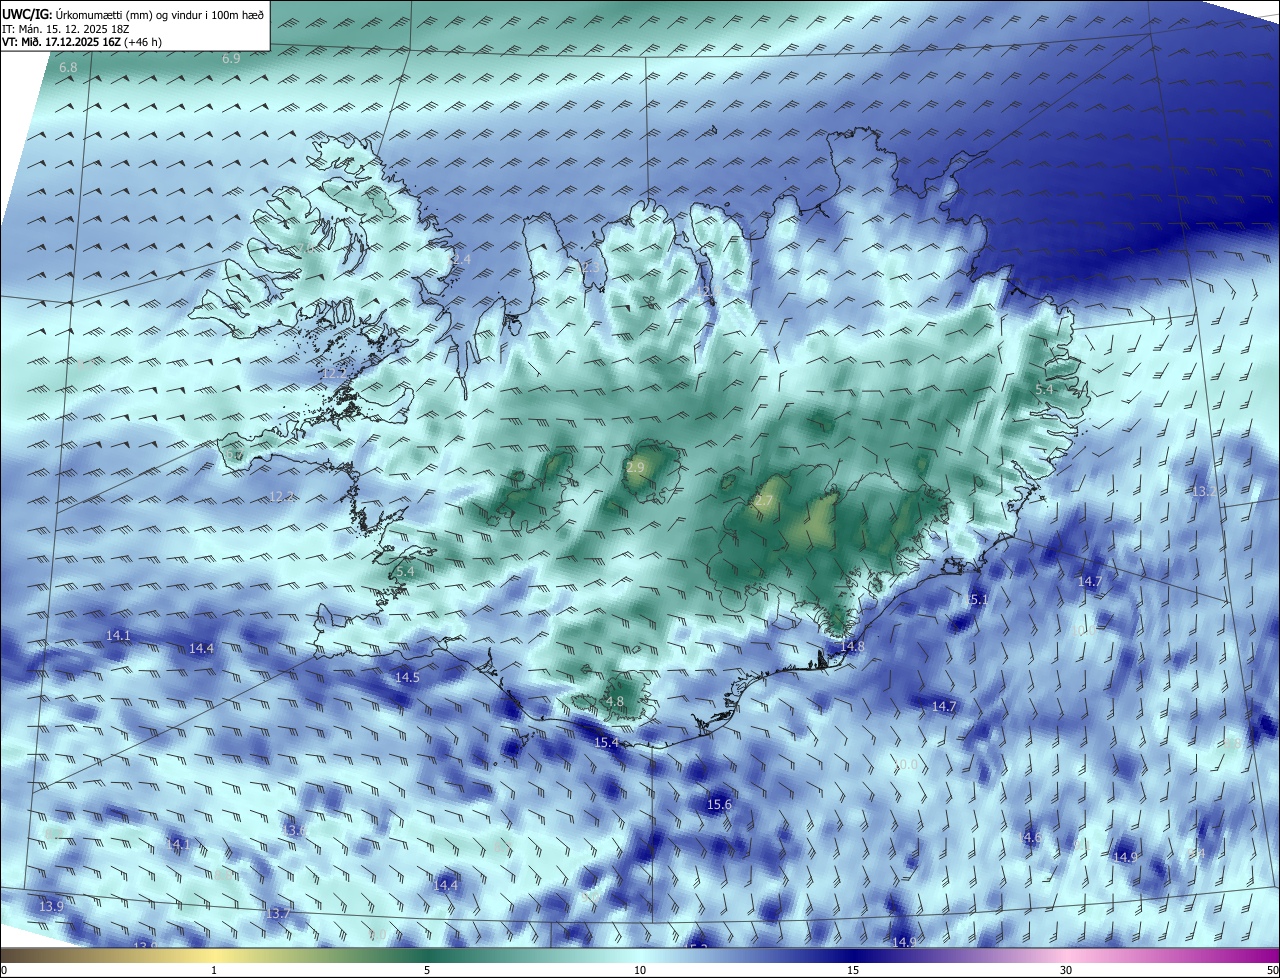Click the 15.4 value label on south coast

click(606, 743)
